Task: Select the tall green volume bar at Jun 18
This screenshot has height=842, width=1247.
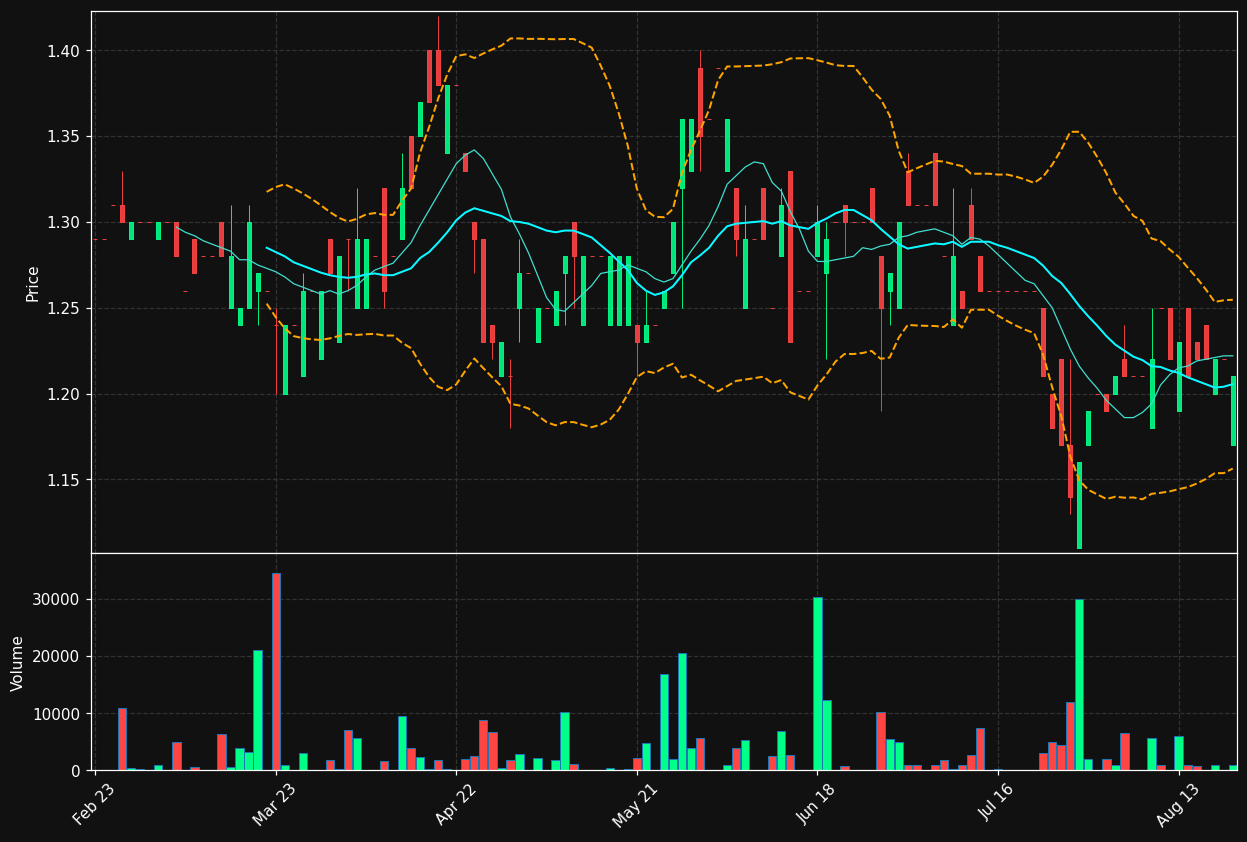Action: [818, 684]
